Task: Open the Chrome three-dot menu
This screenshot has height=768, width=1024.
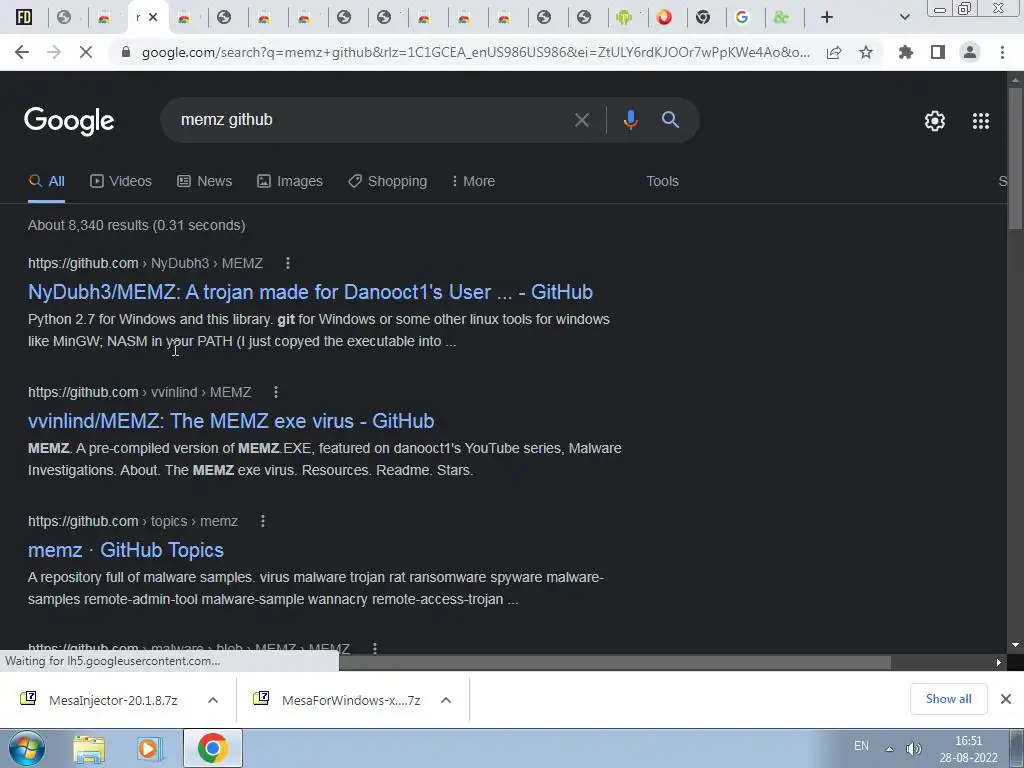Action: (1002, 52)
